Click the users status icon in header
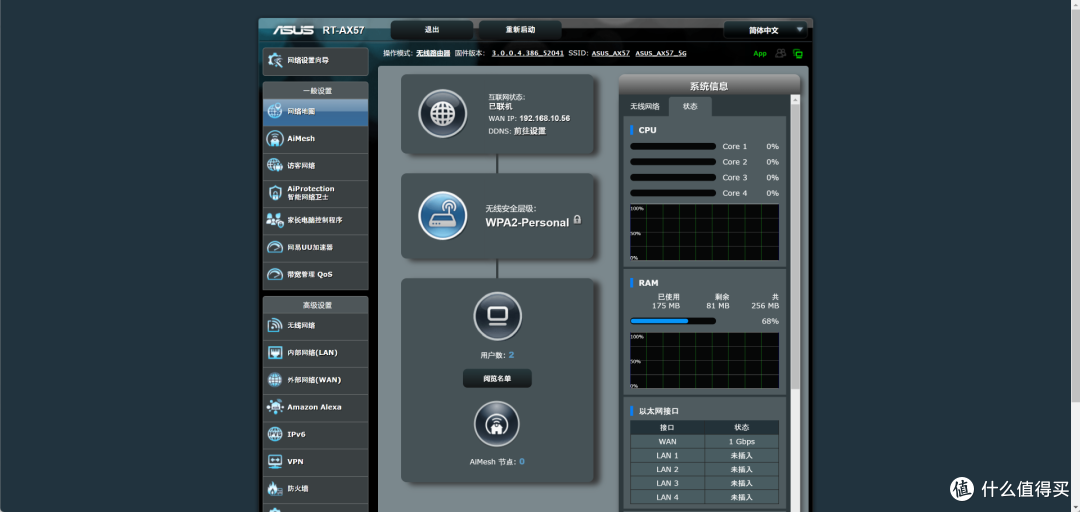The image size is (1080, 512). 780,53
